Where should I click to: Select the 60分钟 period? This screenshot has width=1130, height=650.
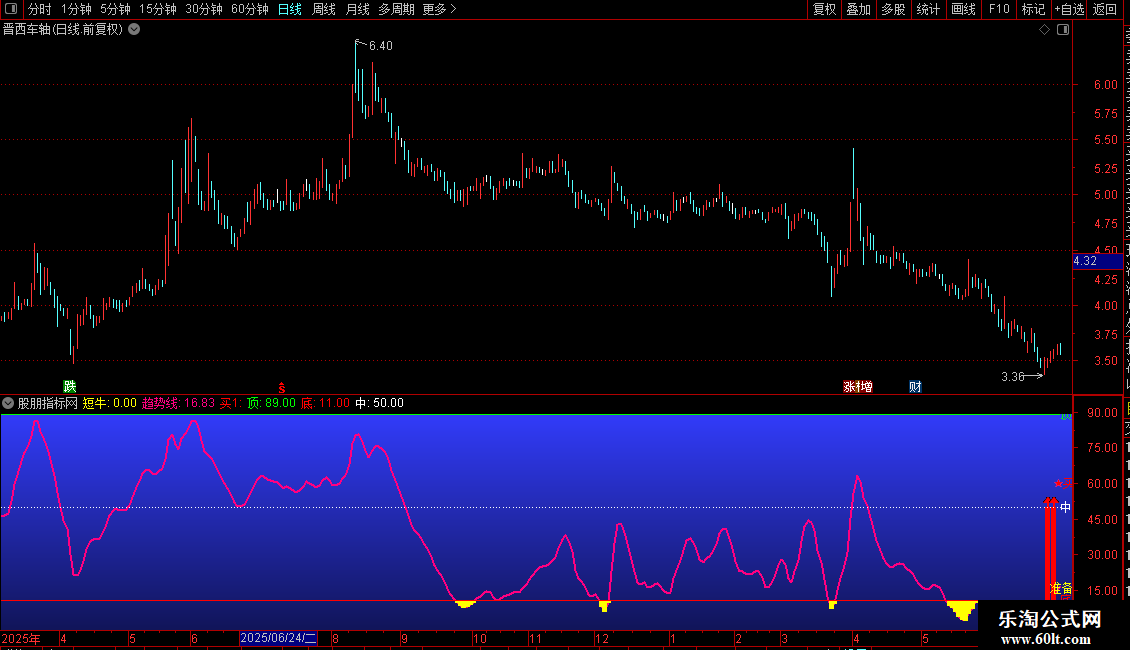click(250, 9)
